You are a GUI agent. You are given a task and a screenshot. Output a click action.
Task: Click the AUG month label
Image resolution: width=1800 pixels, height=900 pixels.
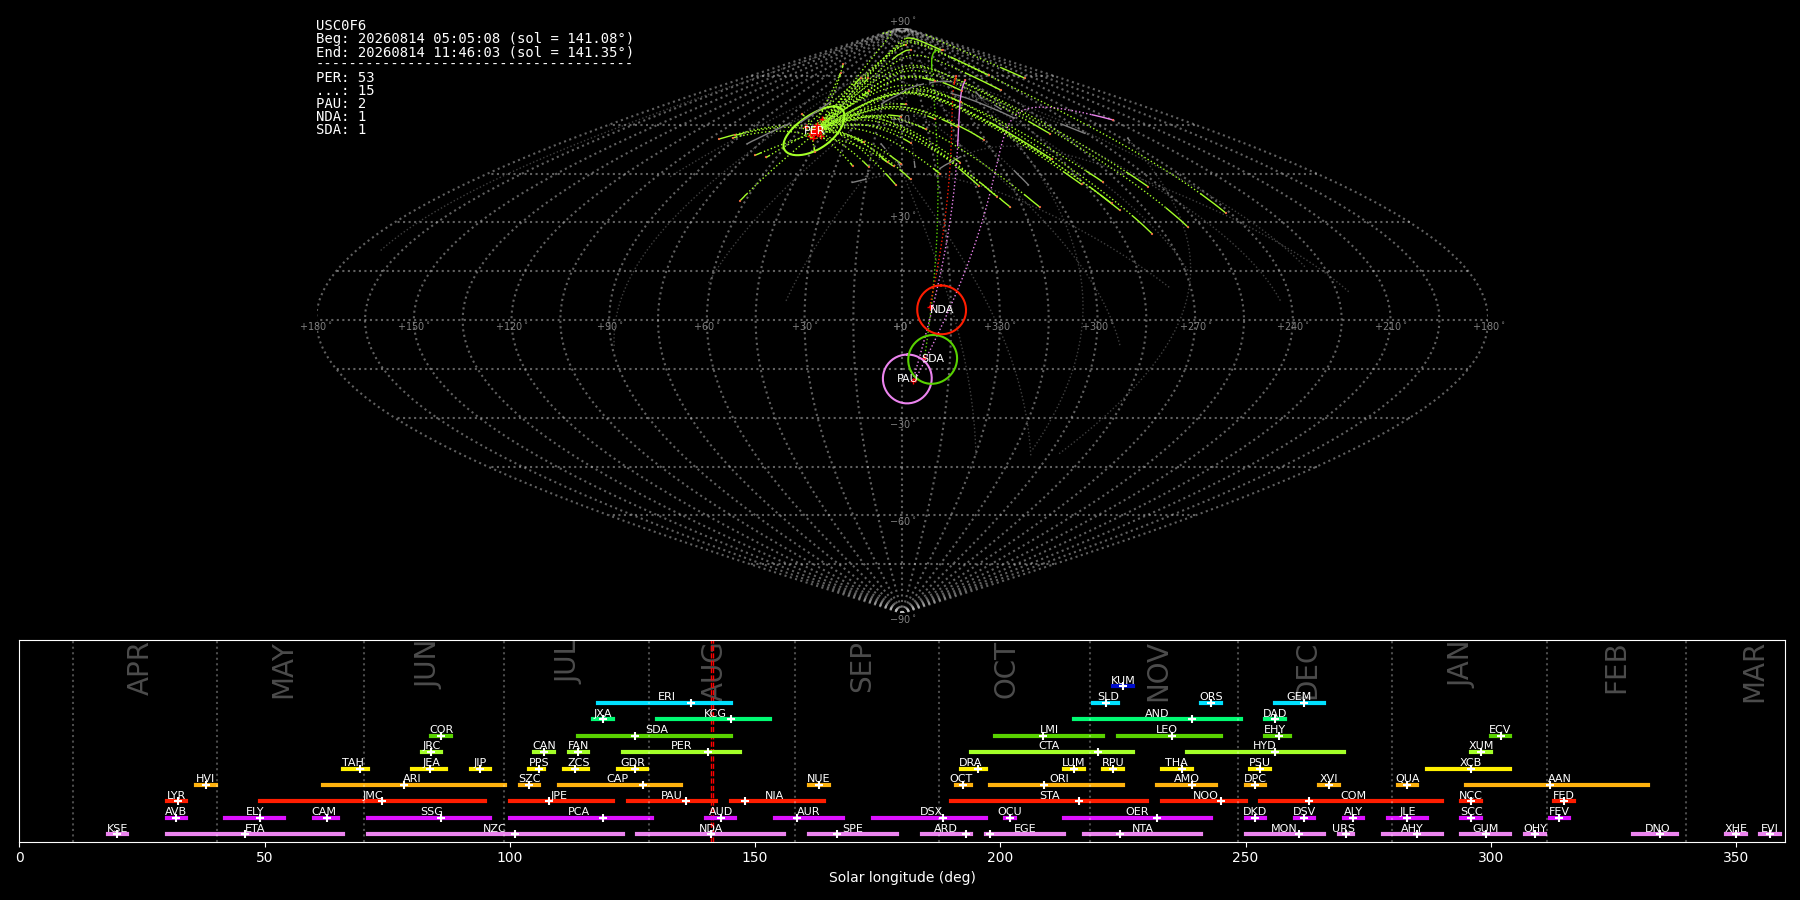tap(711, 672)
